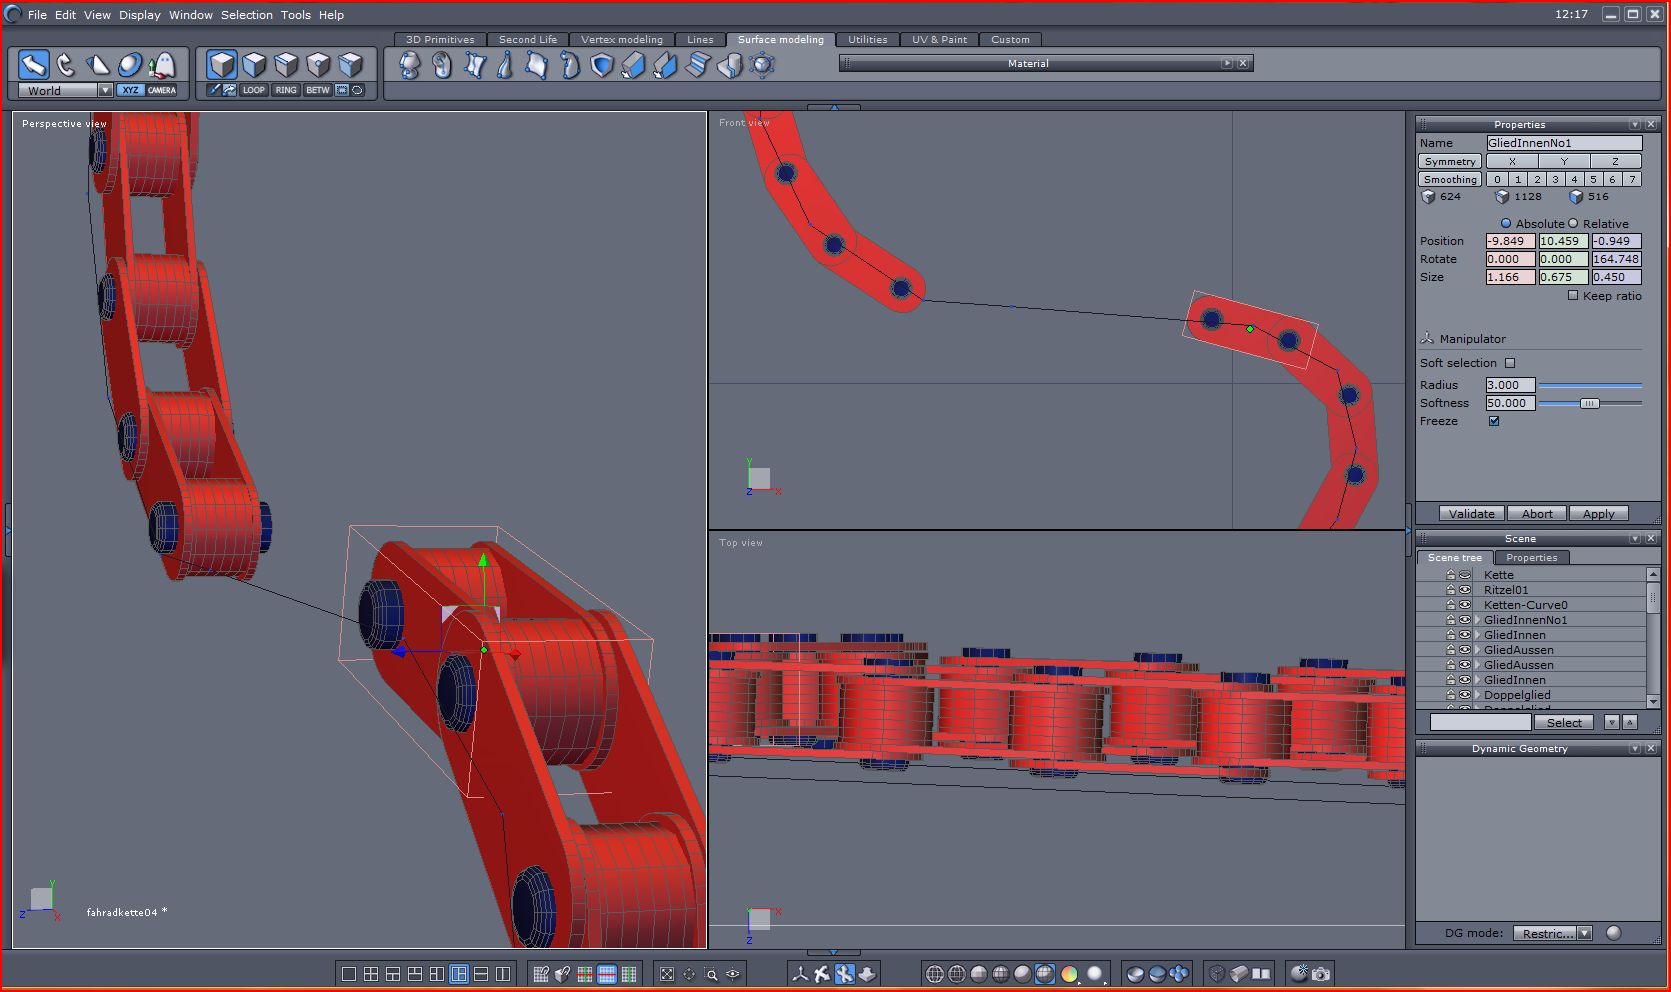
Task: Click the Symmetry button
Action: pos(1450,161)
